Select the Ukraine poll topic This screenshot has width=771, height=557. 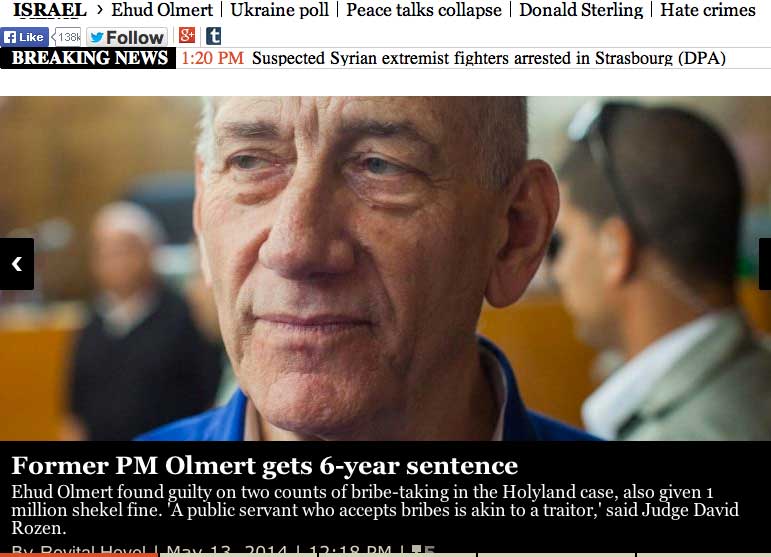279,10
